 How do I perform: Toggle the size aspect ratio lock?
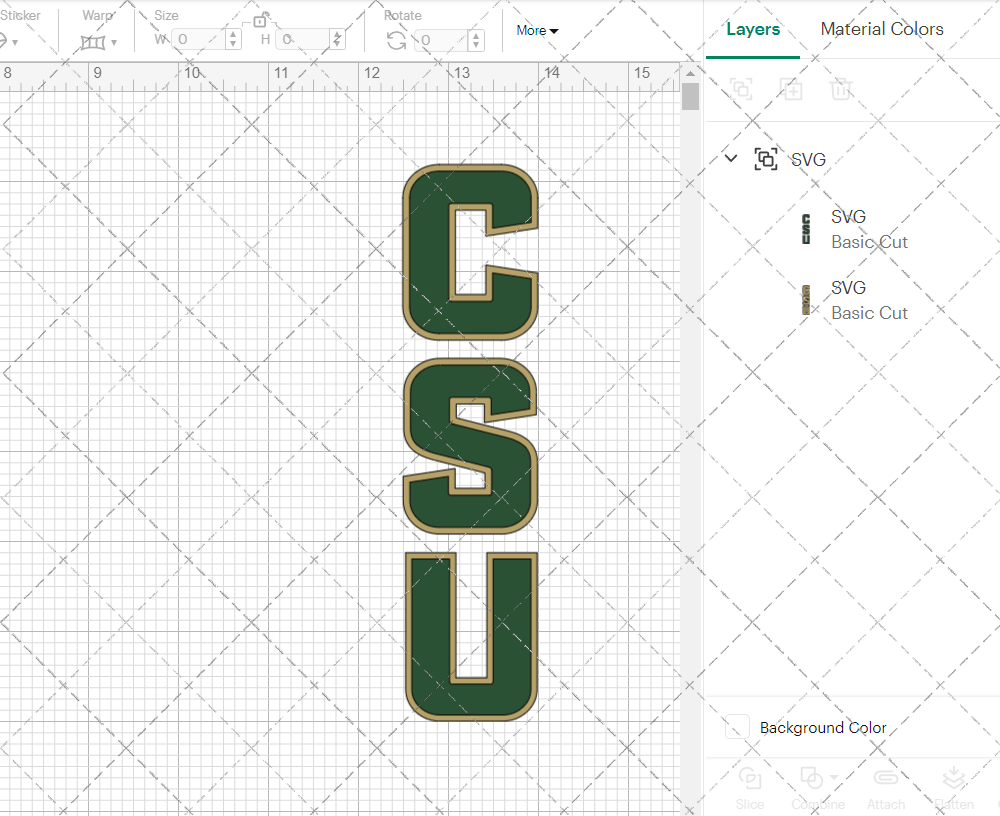tap(260, 20)
